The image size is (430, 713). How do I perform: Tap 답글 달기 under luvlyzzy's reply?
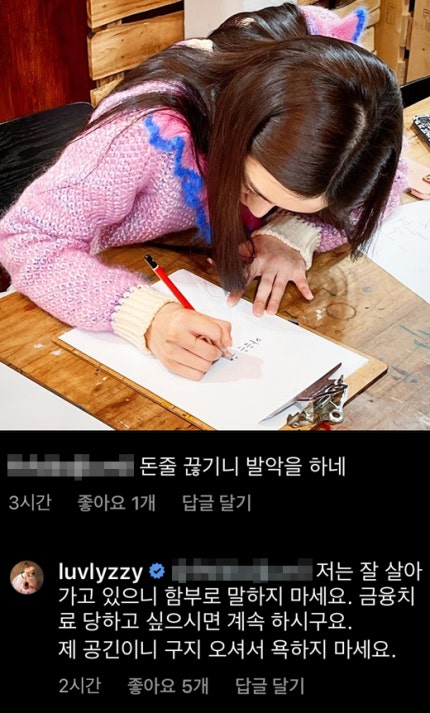270,685
